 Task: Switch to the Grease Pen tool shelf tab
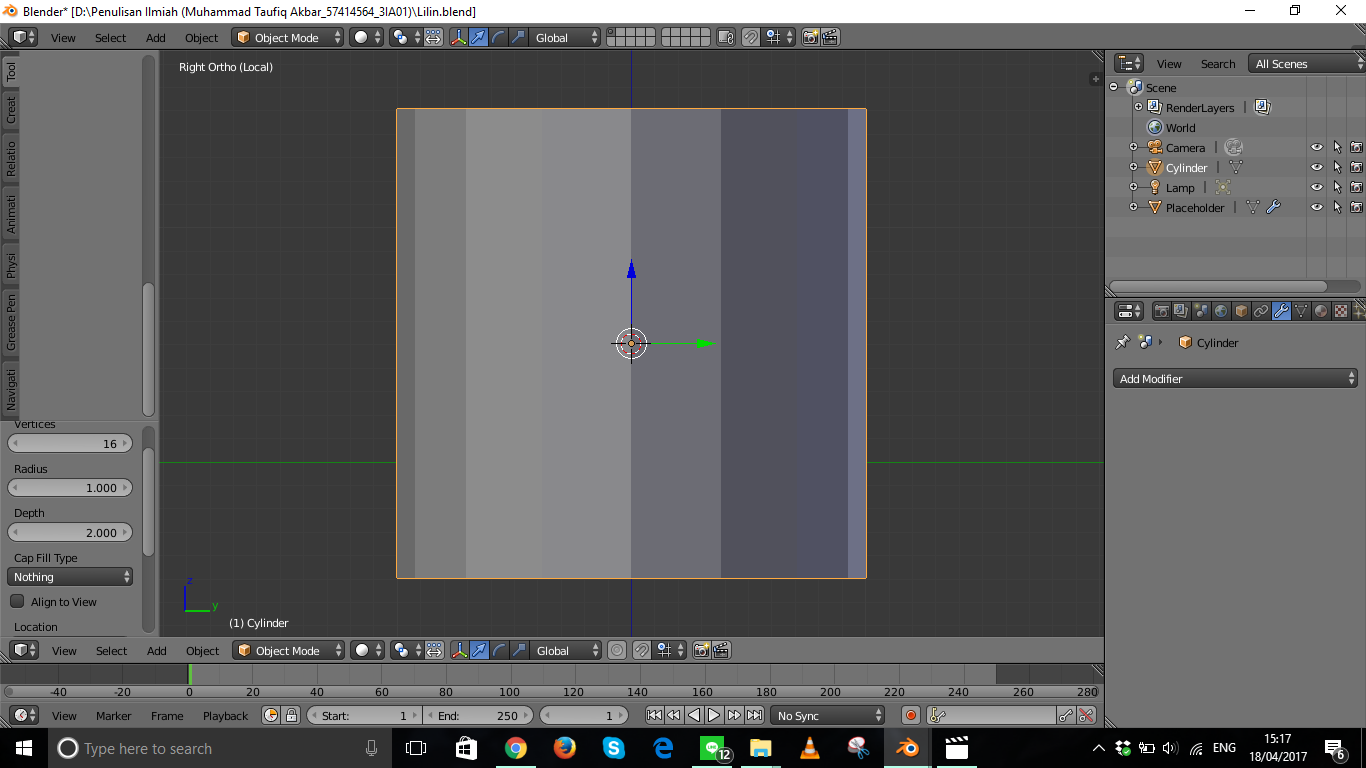click(11, 321)
